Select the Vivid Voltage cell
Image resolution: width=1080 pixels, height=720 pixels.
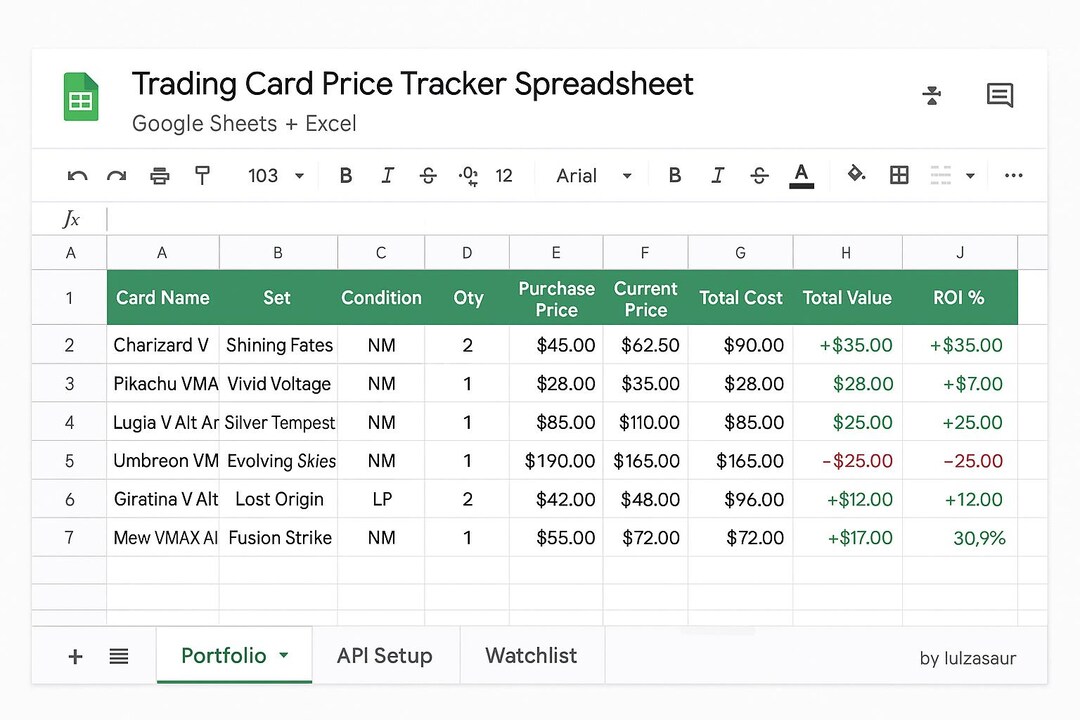[279, 384]
